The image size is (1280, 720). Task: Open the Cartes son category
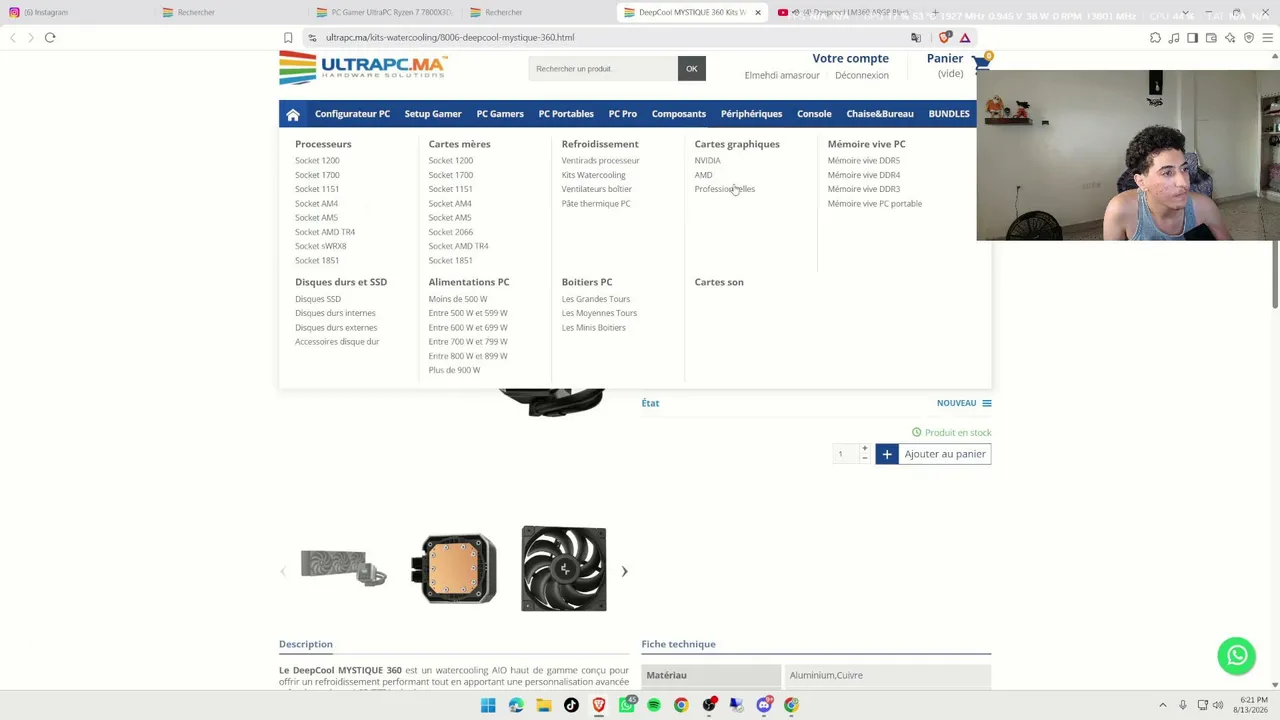(719, 282)
